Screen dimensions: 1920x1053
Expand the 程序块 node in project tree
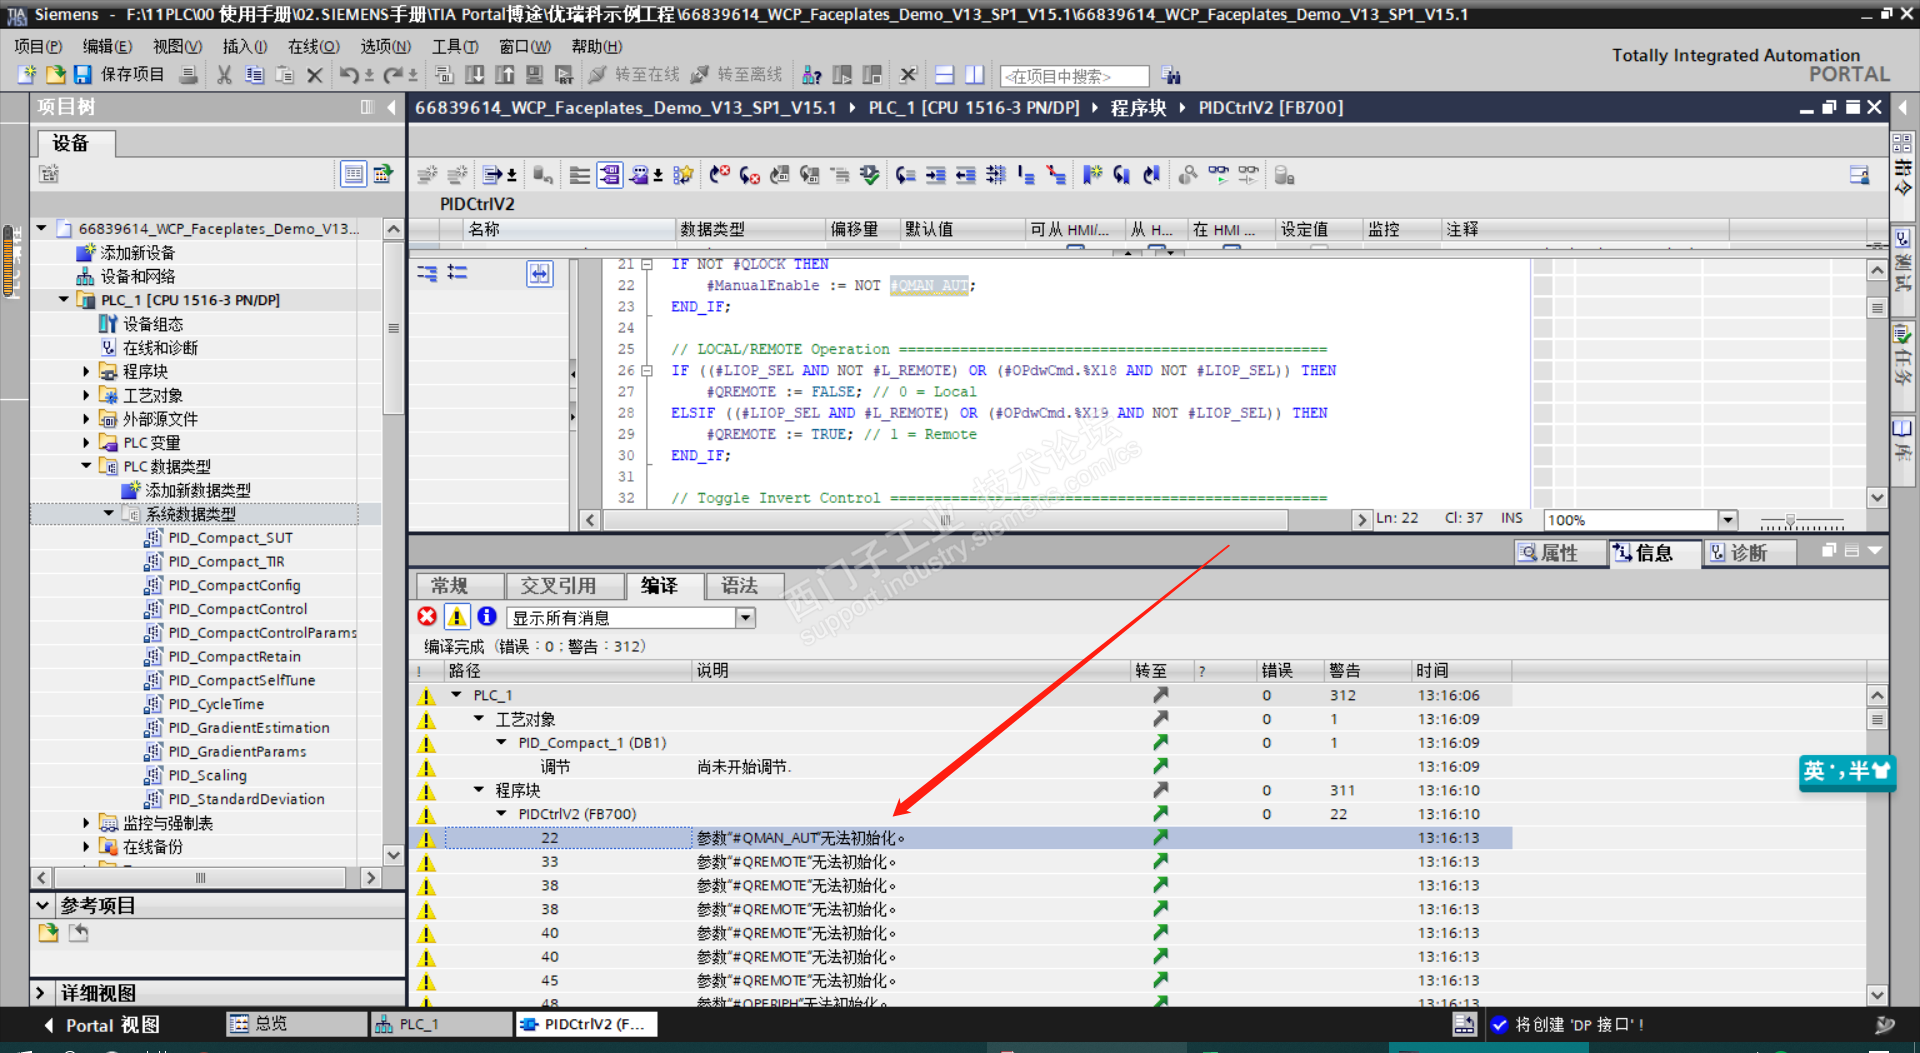click(86, 371)
